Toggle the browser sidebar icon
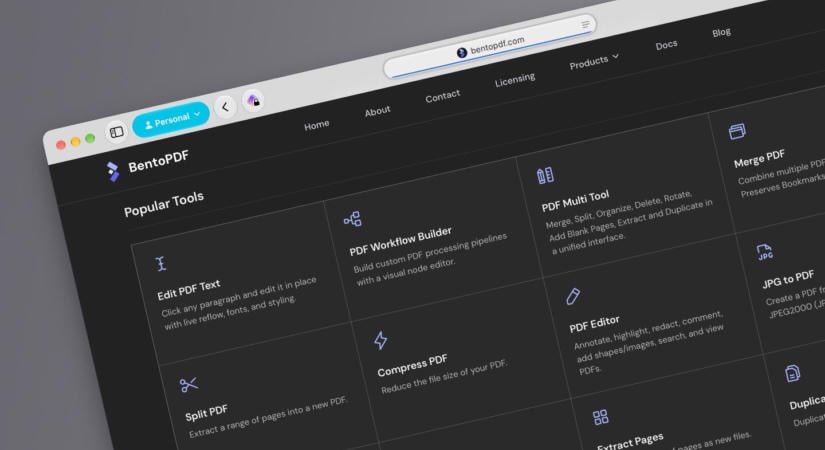This screenshot has width=825, height=450. [116, 132]
